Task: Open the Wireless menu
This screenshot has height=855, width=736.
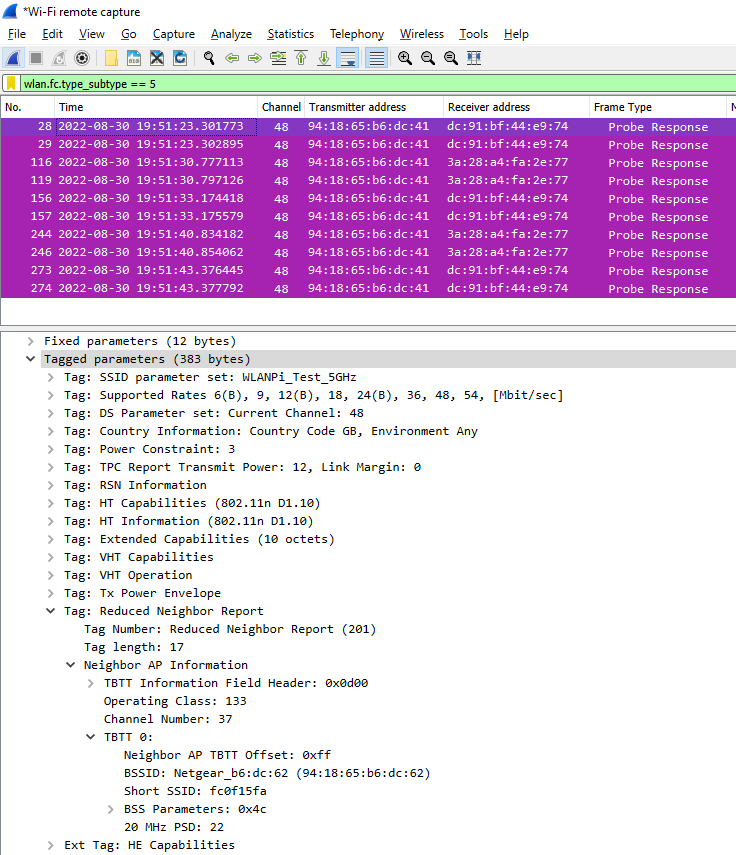Action: tap(421, 34)
